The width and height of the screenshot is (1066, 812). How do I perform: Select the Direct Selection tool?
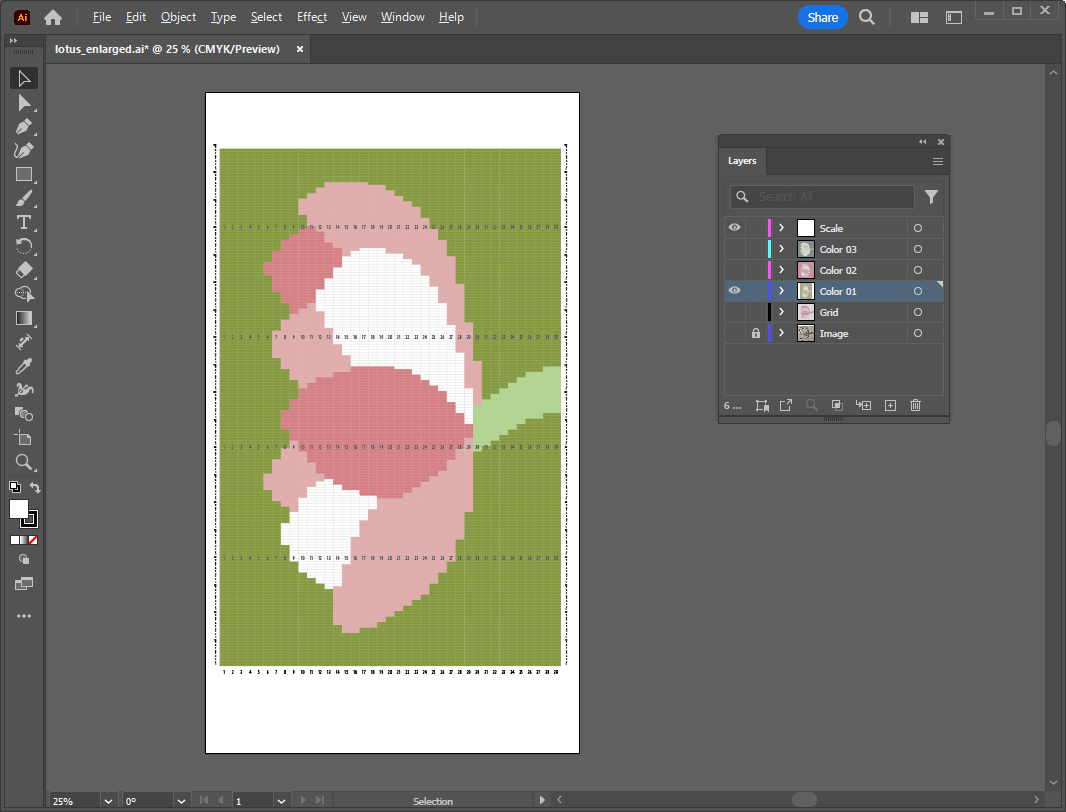pos(24,102)
